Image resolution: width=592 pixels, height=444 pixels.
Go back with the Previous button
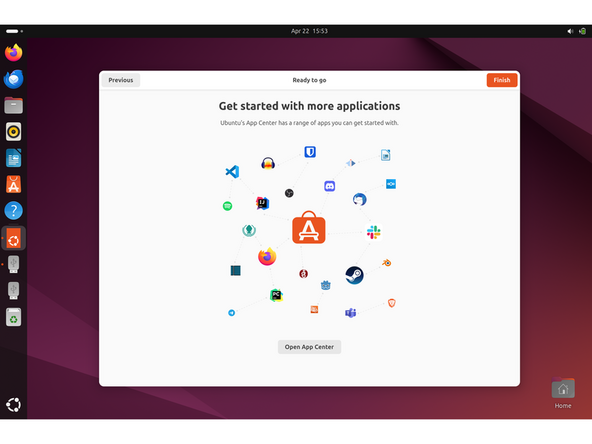coord(121,80)
